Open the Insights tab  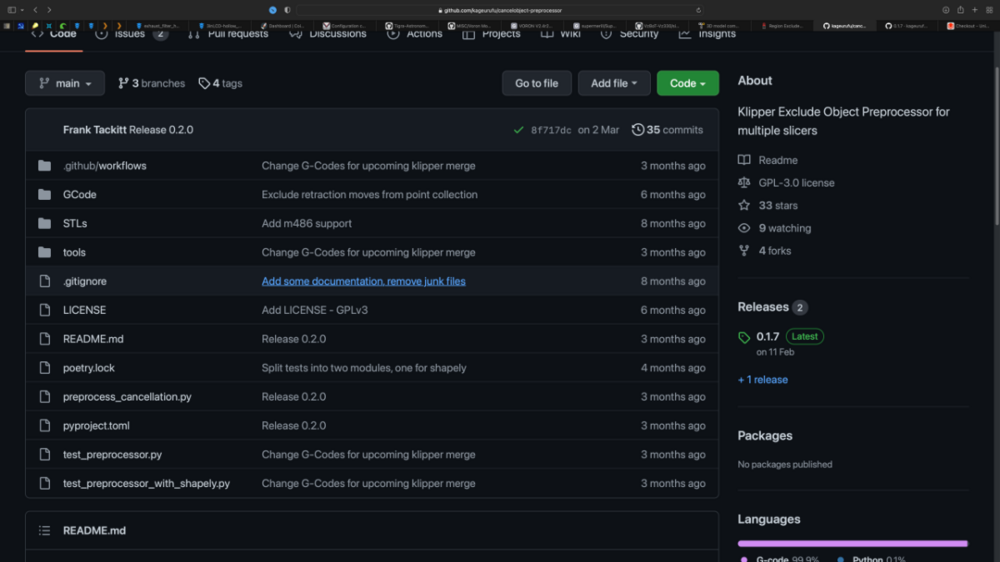coord(707,34)
